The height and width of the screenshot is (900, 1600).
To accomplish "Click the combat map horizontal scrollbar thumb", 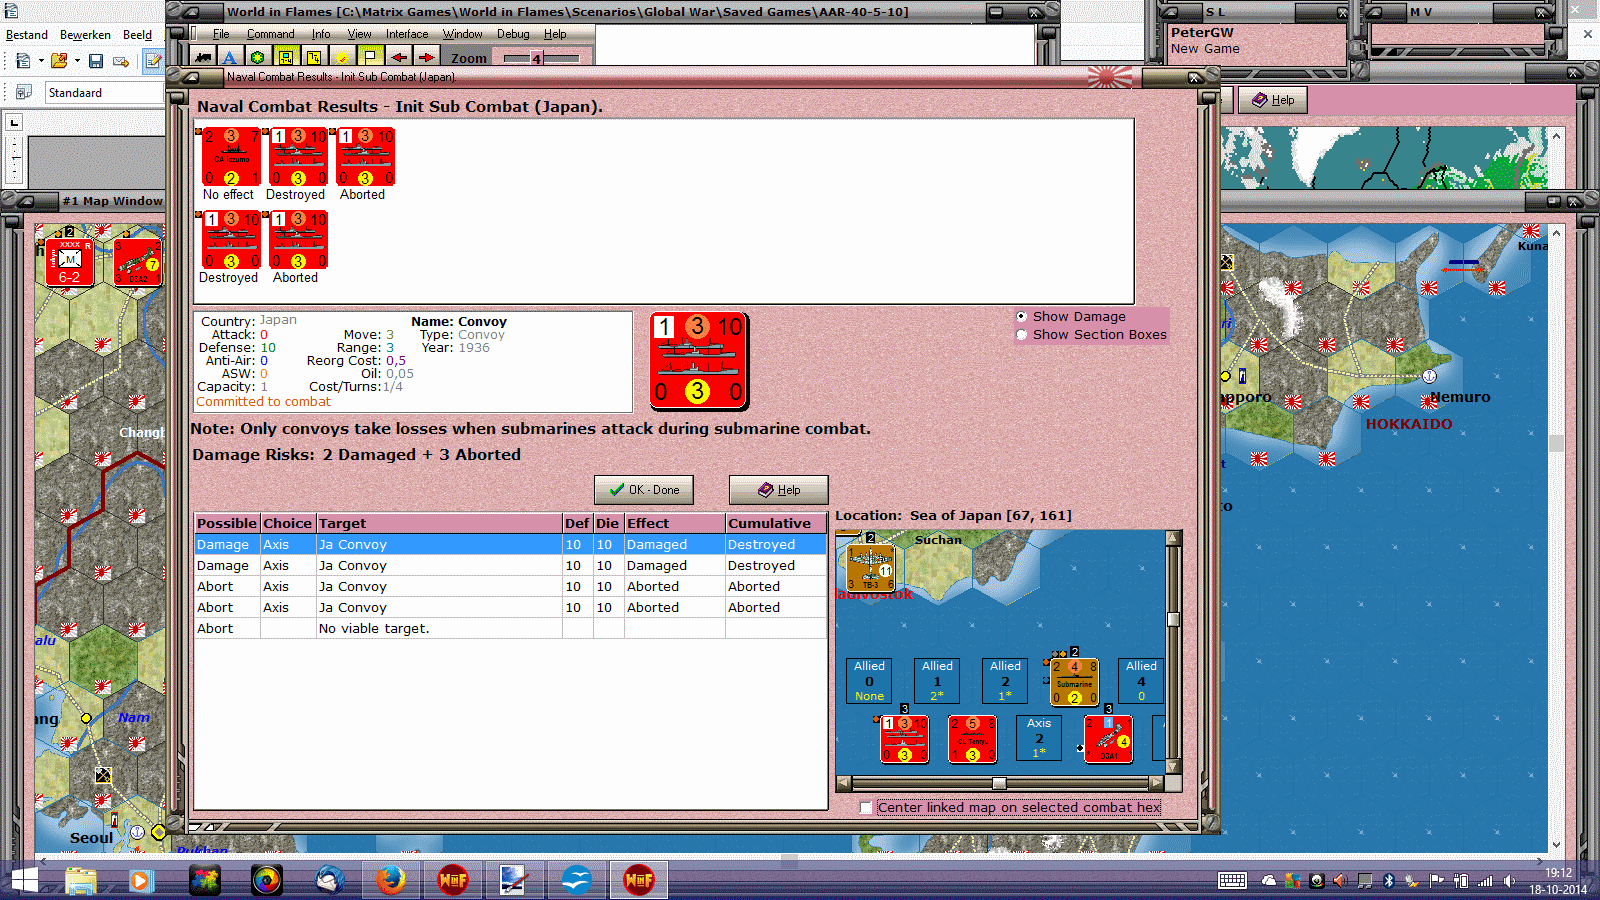I will click(999, 783).
